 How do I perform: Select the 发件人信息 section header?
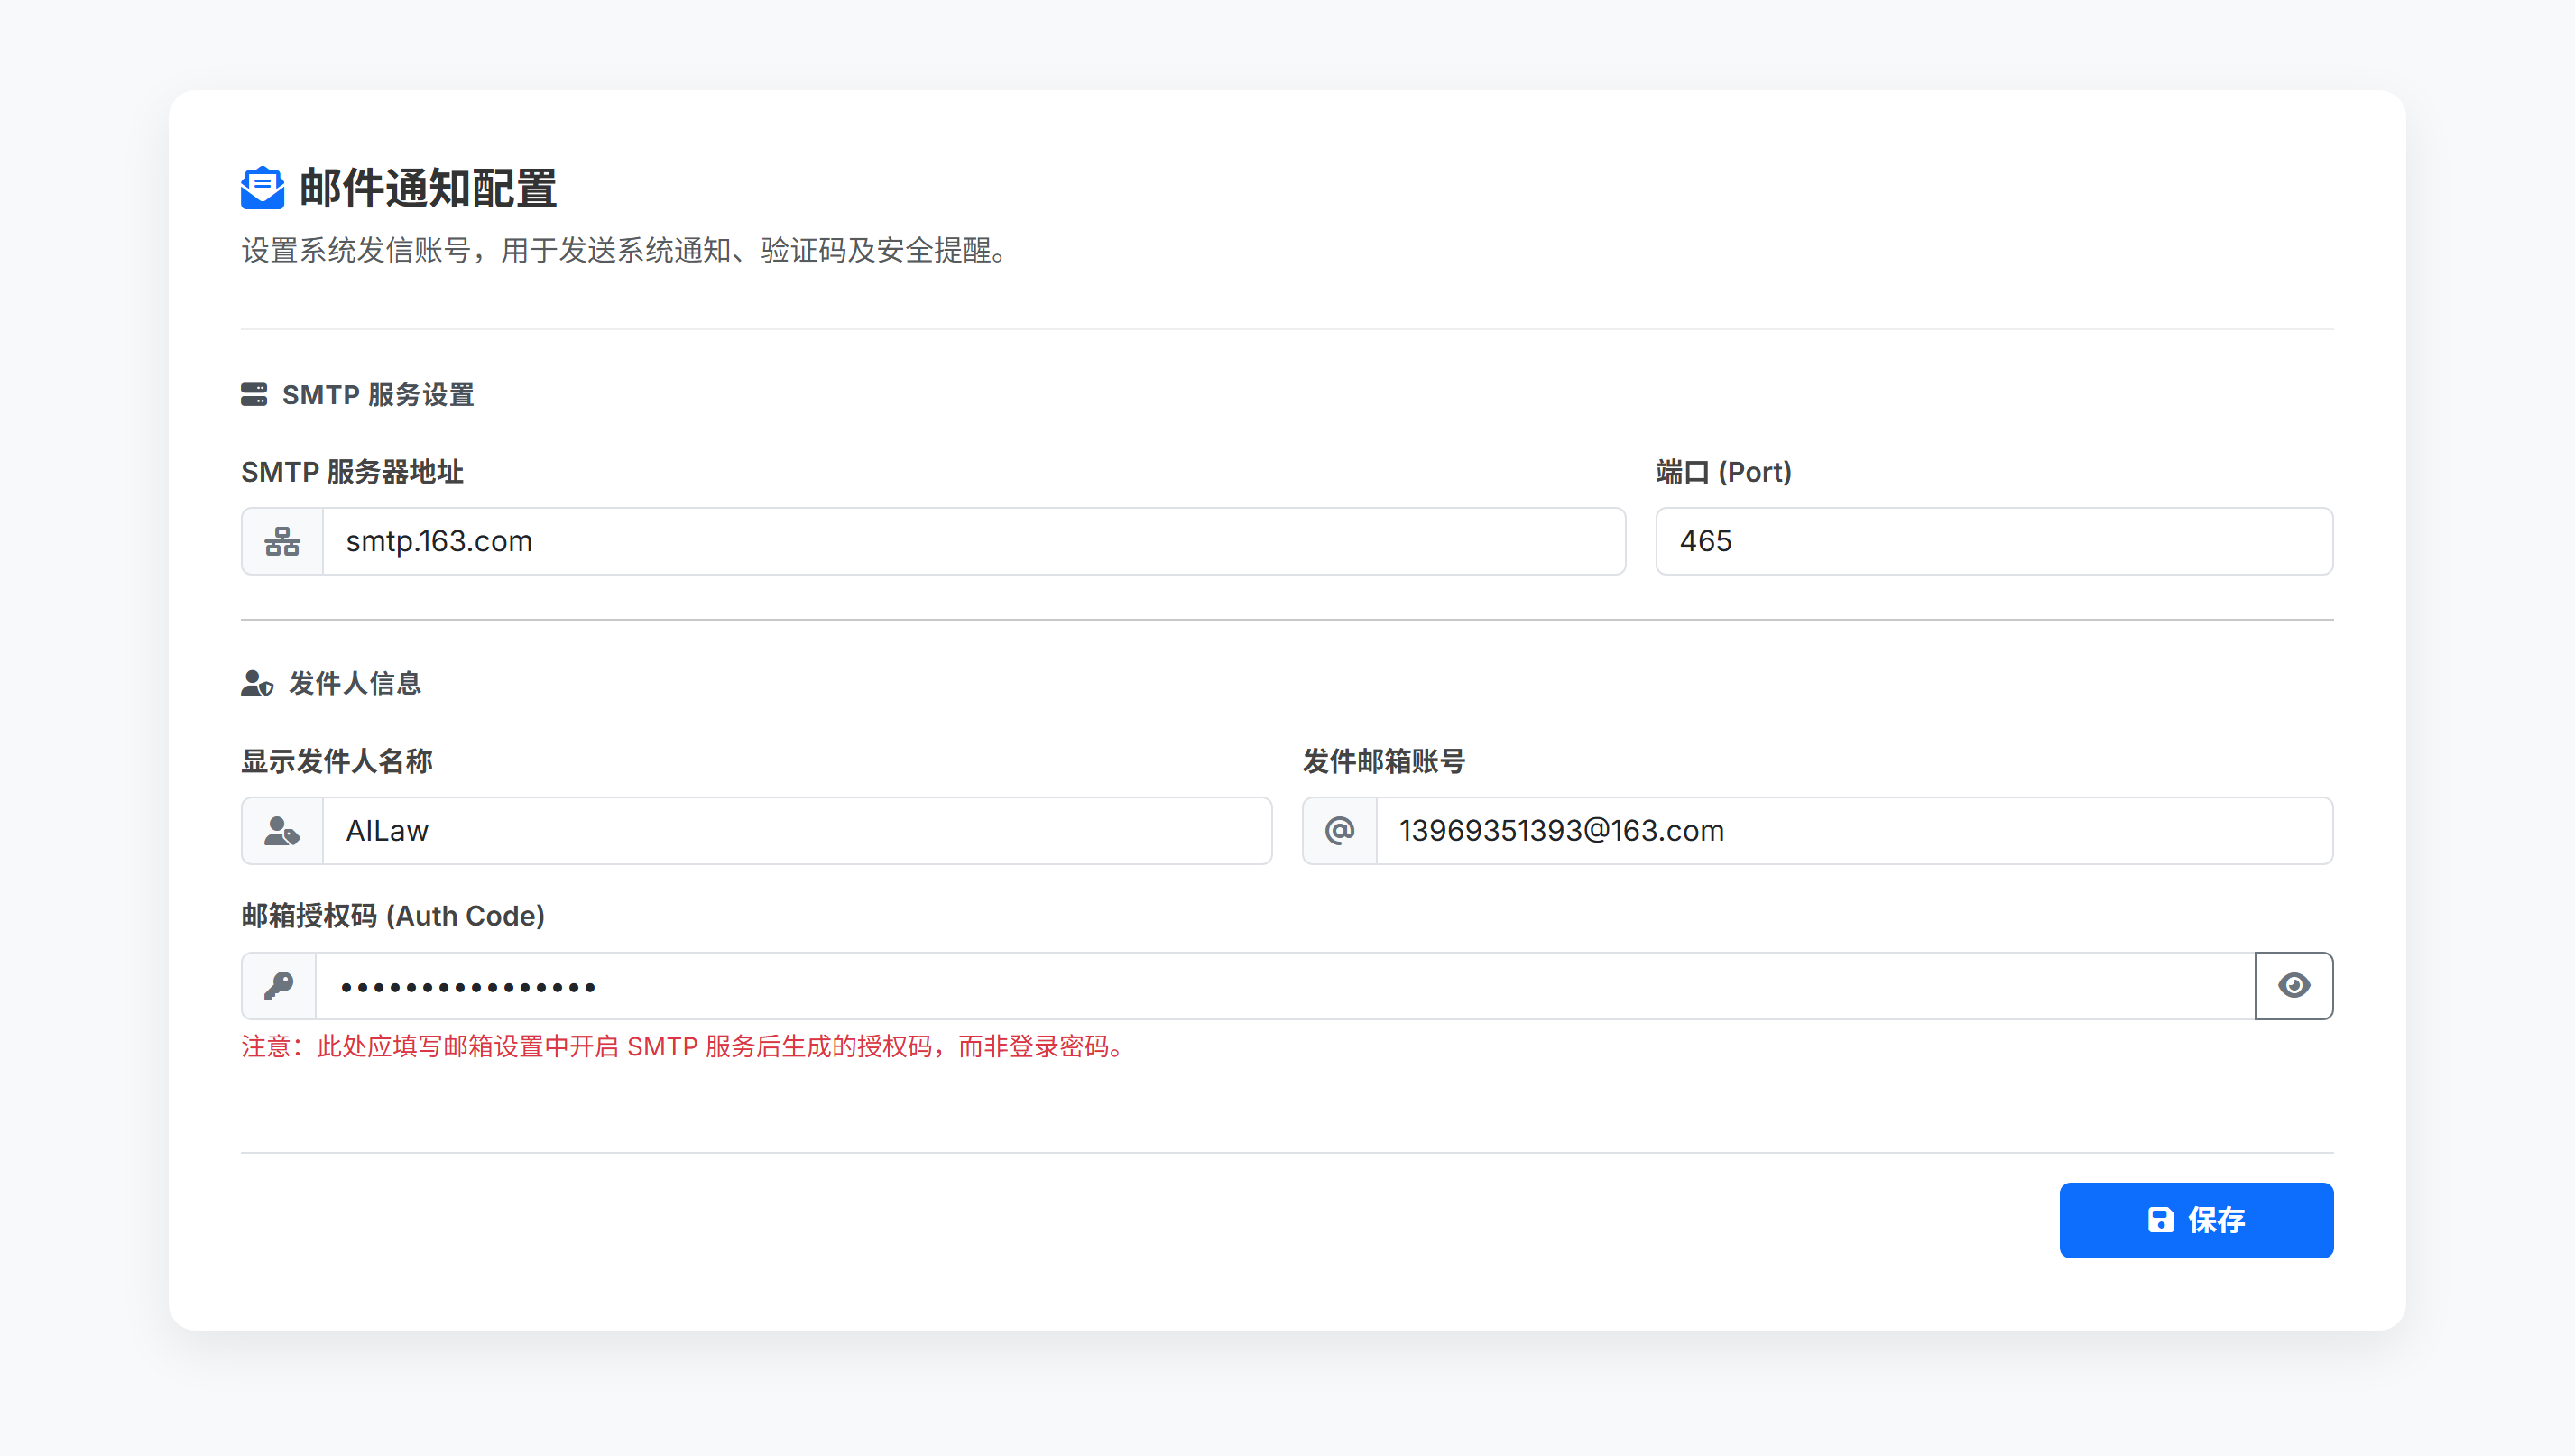click(353, 684)
